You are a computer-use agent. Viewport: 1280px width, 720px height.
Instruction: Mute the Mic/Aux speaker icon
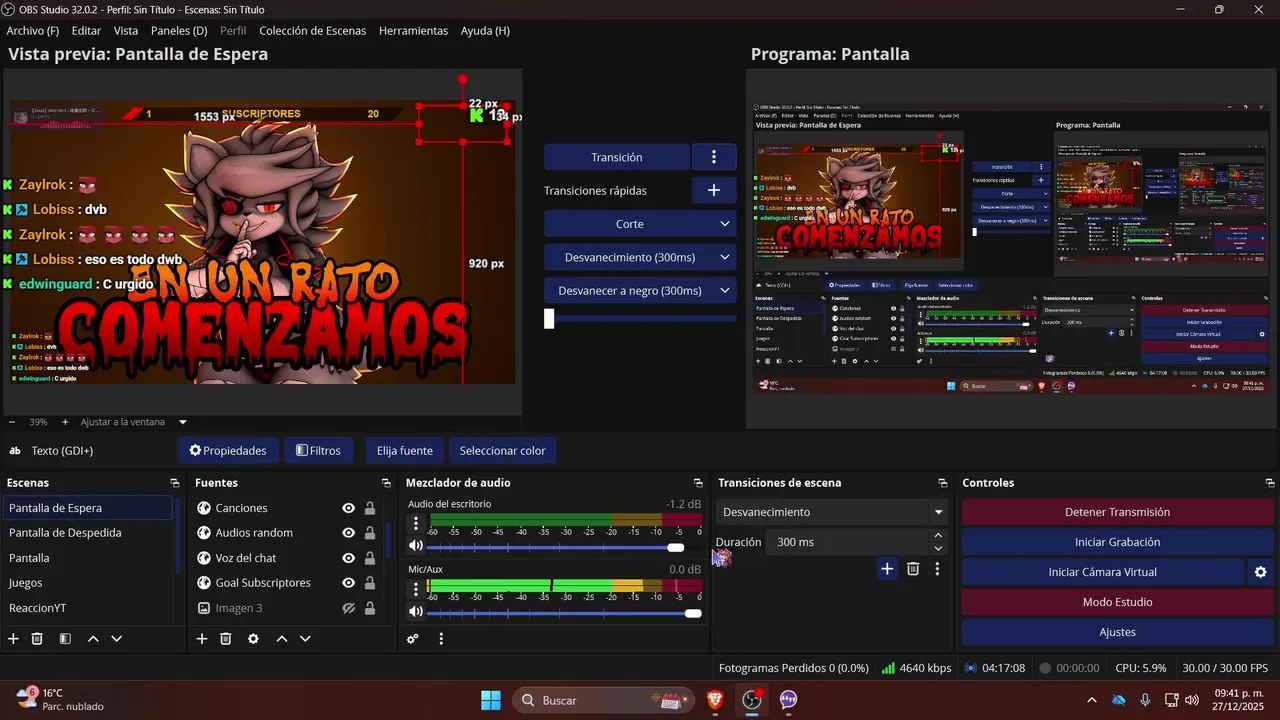pyautogui.click(x=416, y=612)
